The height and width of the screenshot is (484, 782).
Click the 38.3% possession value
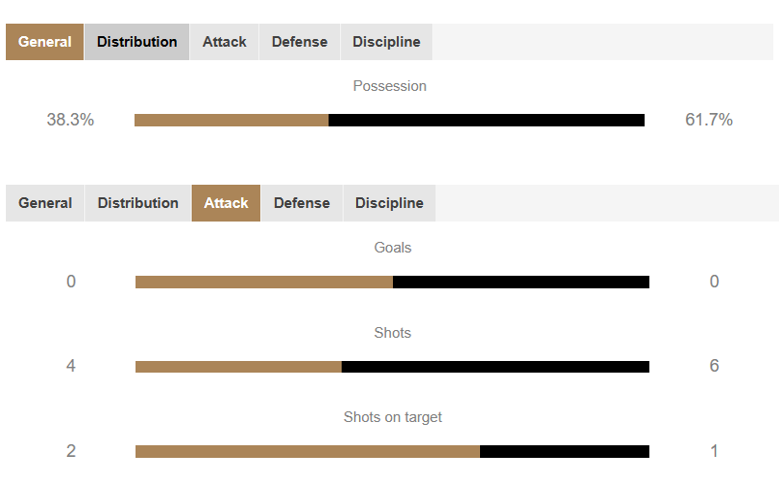point(70,120)
